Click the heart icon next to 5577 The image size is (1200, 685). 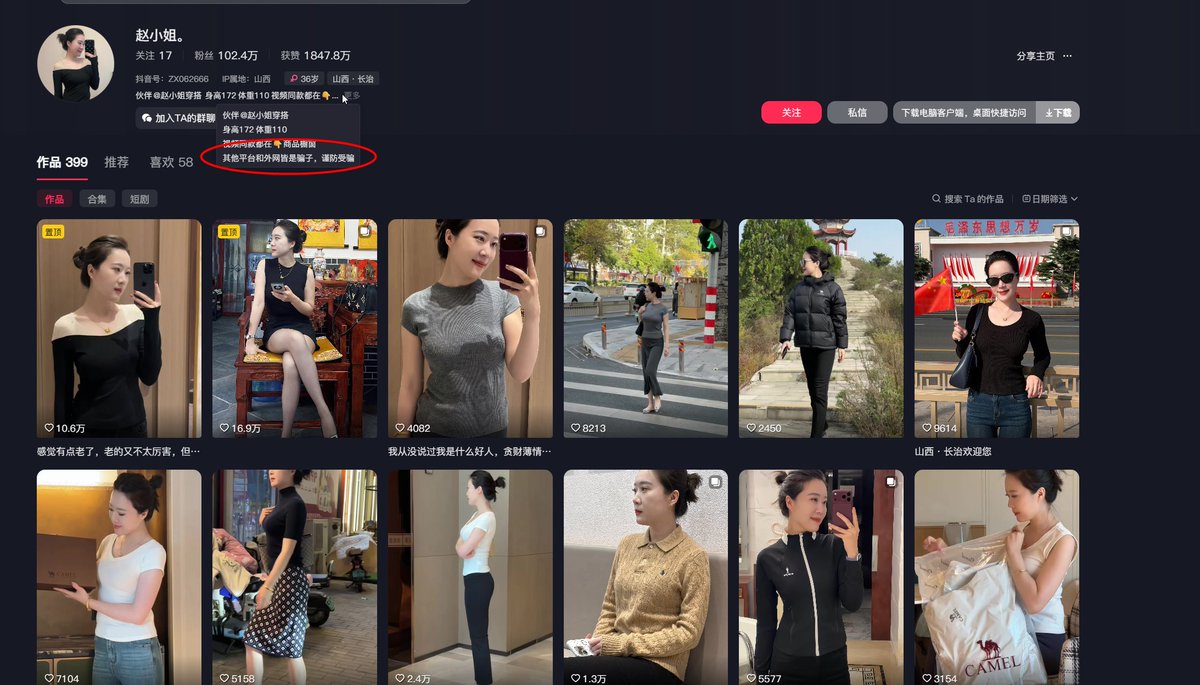point(751,678)
